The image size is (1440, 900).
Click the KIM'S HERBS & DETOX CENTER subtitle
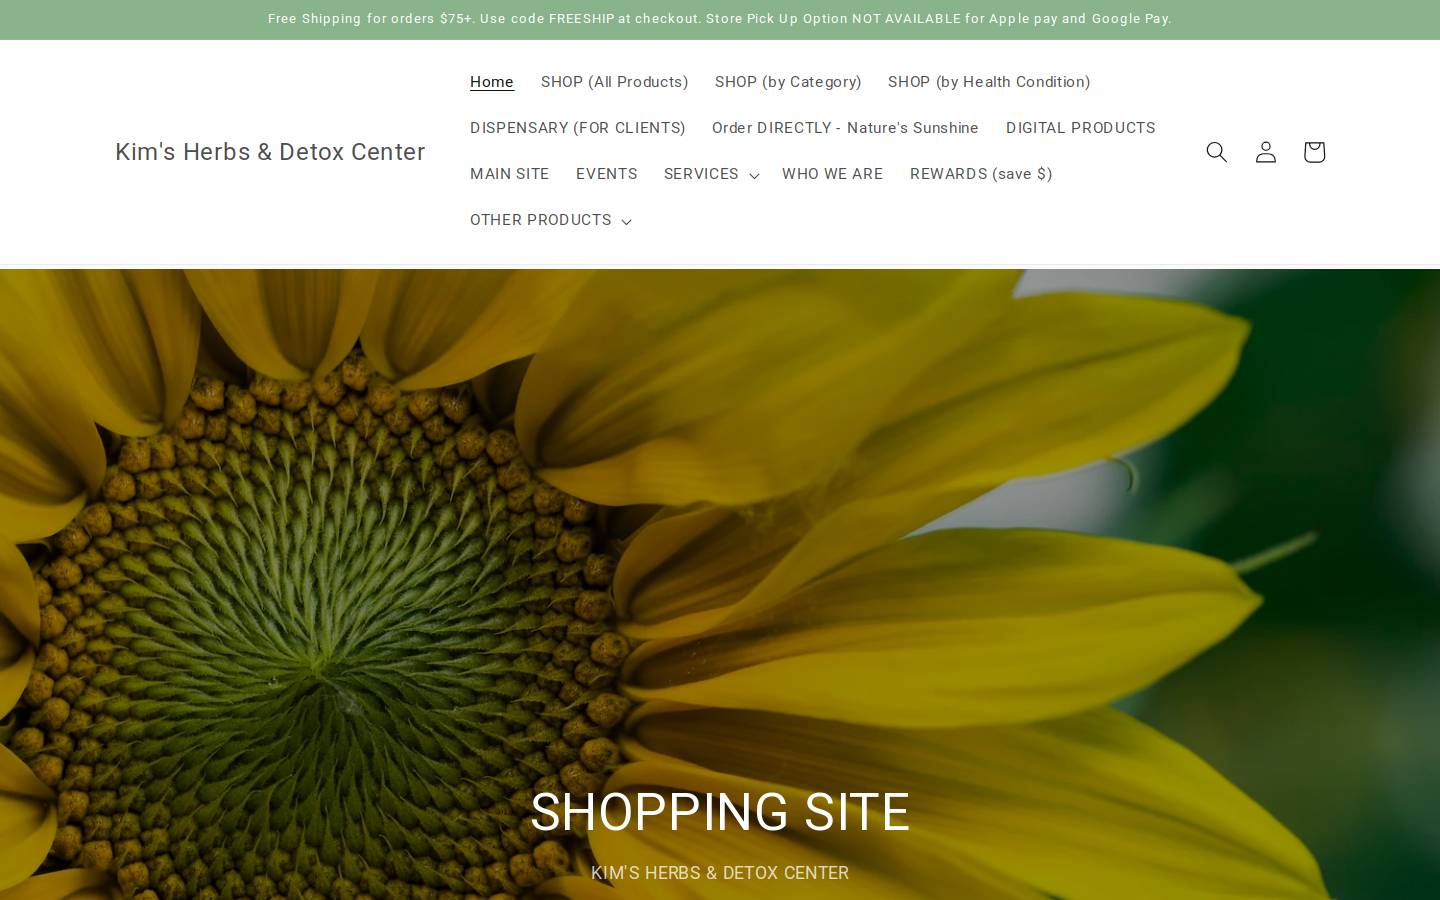click(x=720, y=873)
